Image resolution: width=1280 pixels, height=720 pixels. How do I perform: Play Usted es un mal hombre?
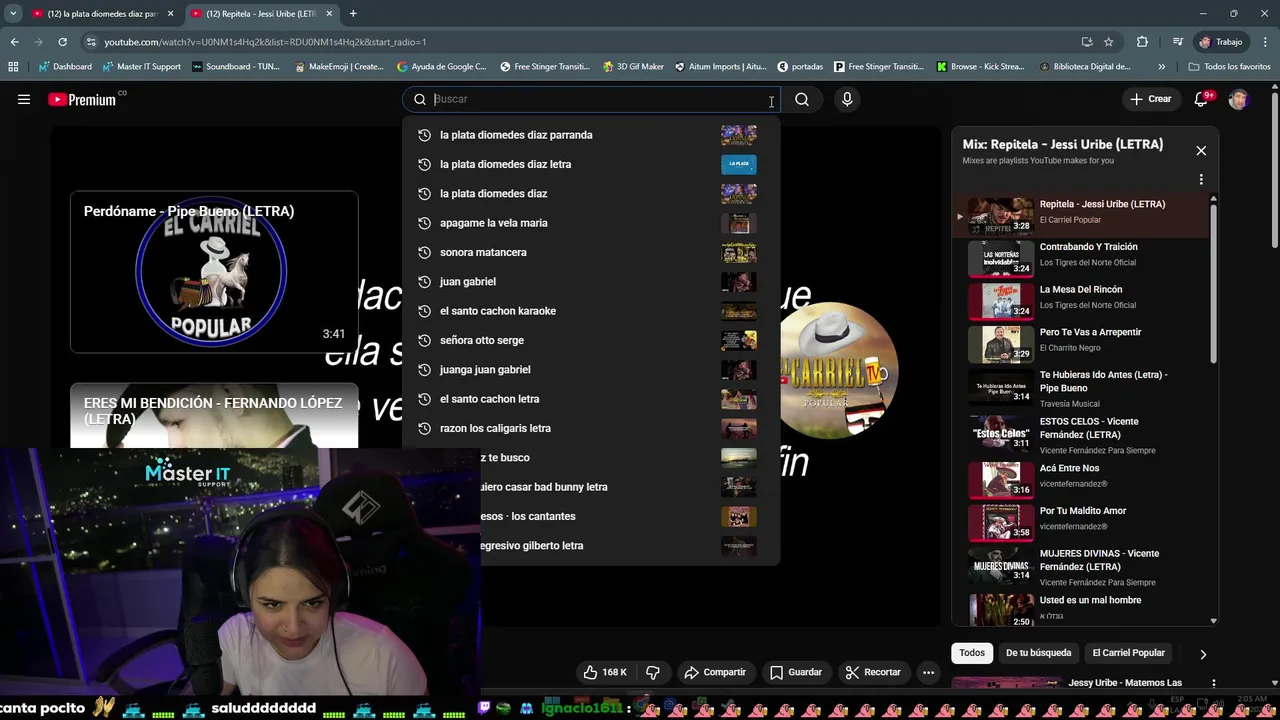[1080, 609]
